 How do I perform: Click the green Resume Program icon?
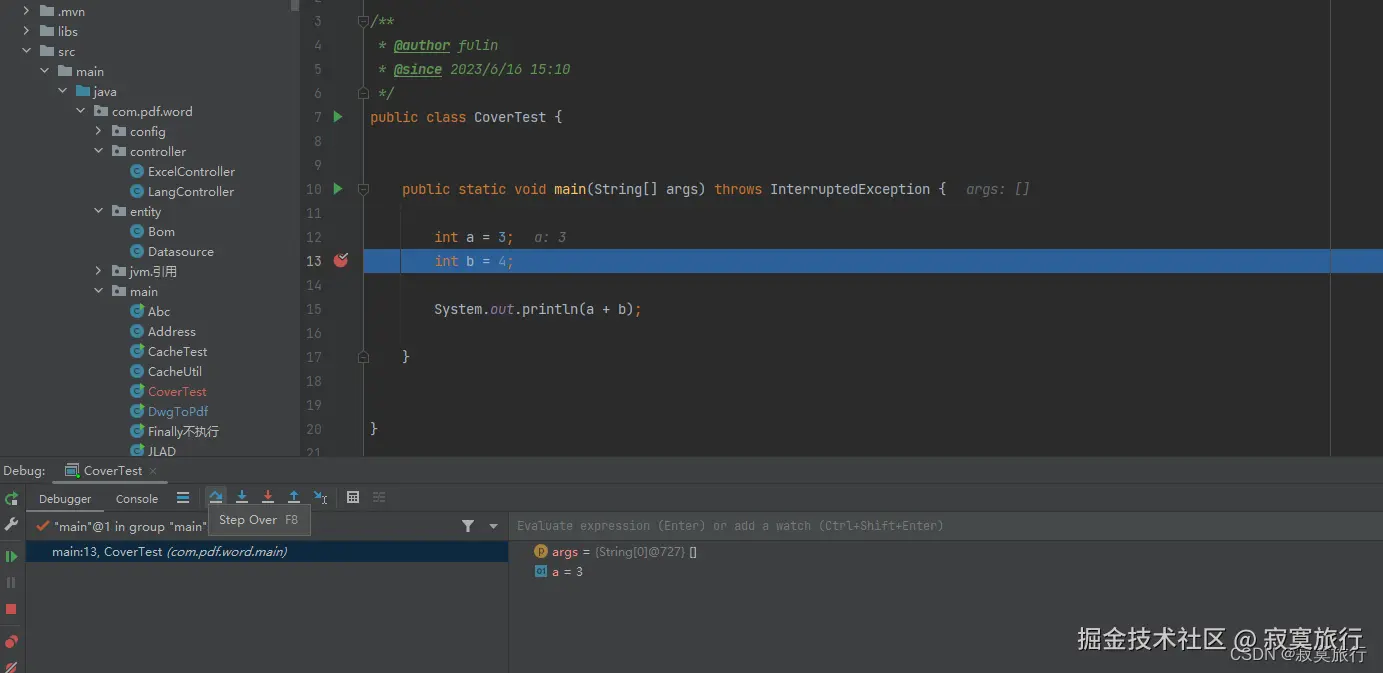click(x=11, y=556)
